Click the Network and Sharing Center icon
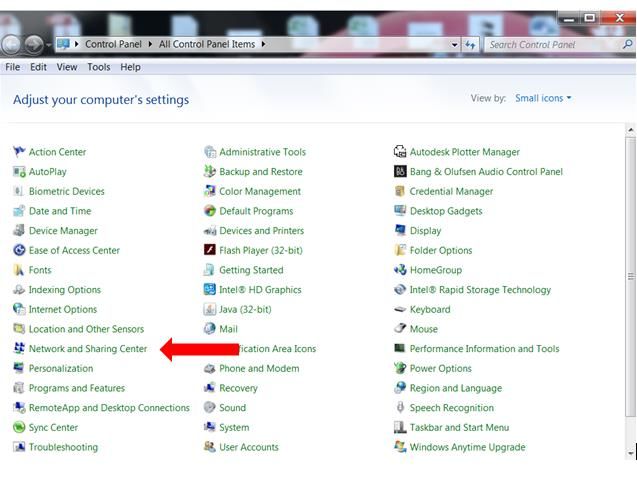The width and height of the screenshot is (637, 481). [19, 348]
